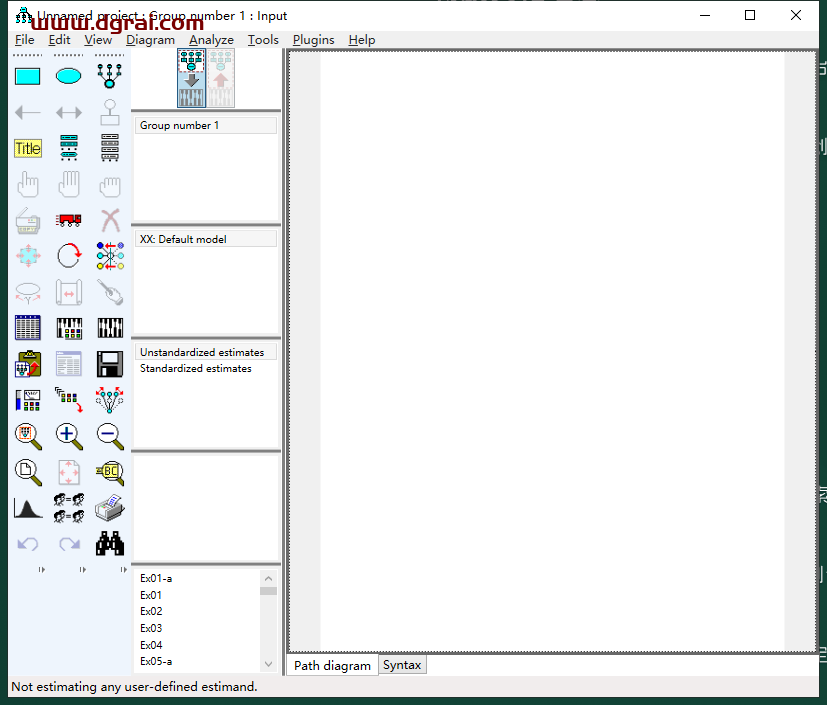Image resolution: width=827 pixels, height=705 pixels.
Task: Select Group number 1 in groups list
Action: click(x=206, y=125)
